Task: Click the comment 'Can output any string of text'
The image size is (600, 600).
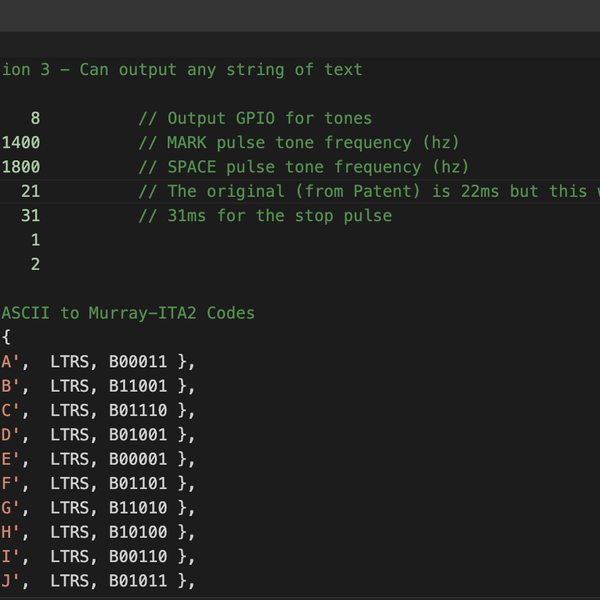Action: click(x=221, y=70)
